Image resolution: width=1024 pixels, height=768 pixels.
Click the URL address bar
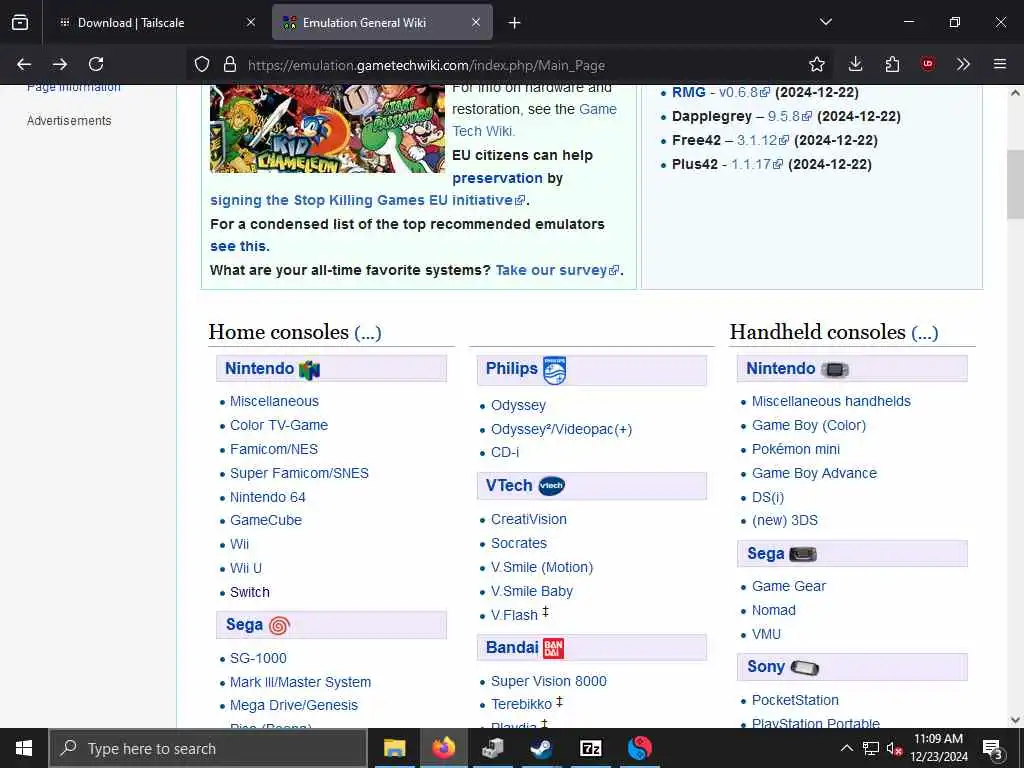[x=509, y=65]
